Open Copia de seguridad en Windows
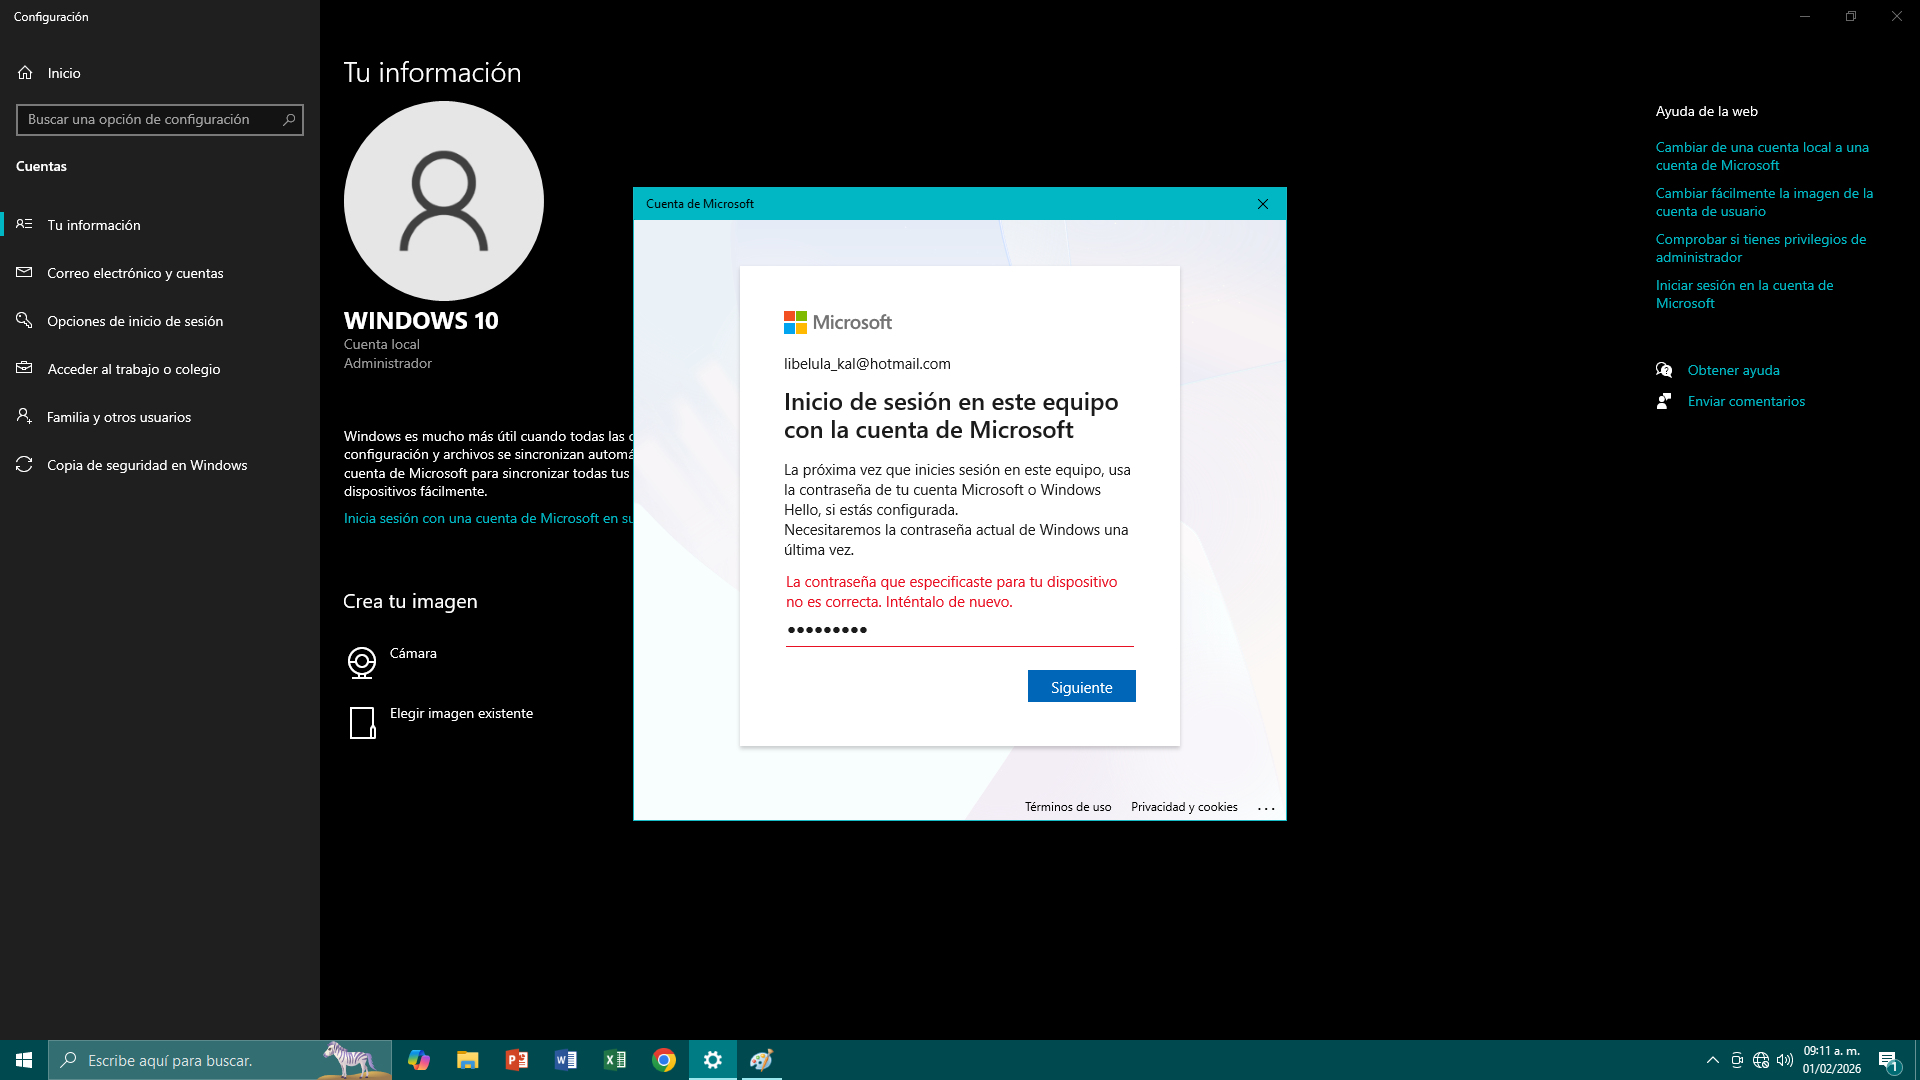The image size is (1920, 1080). pos(160,465)
